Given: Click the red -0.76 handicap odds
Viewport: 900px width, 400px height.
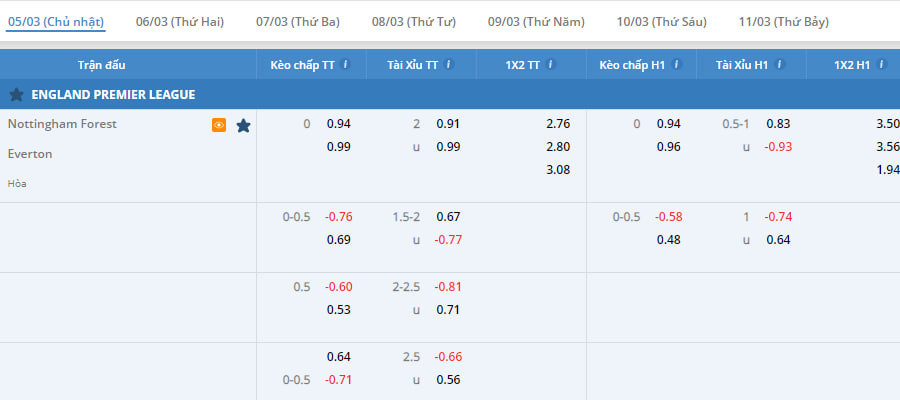Looking at the screenshot, I should click(338, 216).
